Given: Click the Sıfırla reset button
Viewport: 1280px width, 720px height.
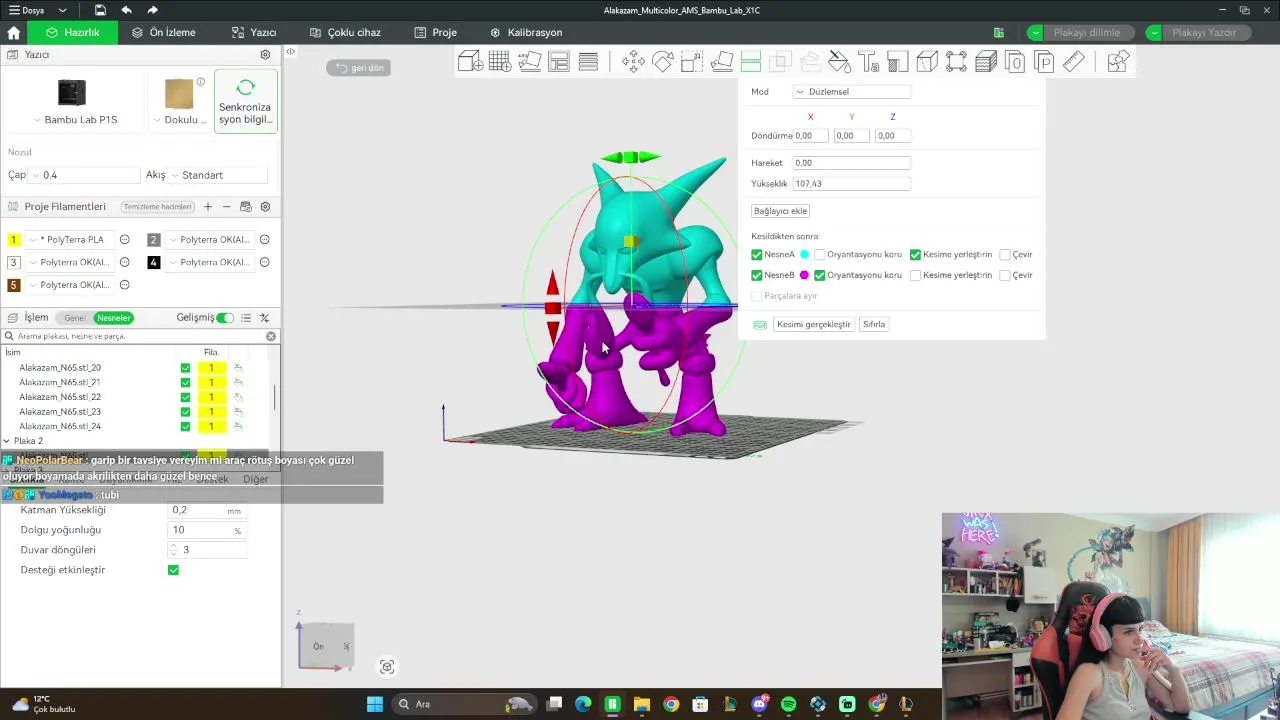Looking at the screenshot, I should tap(874, 325).
